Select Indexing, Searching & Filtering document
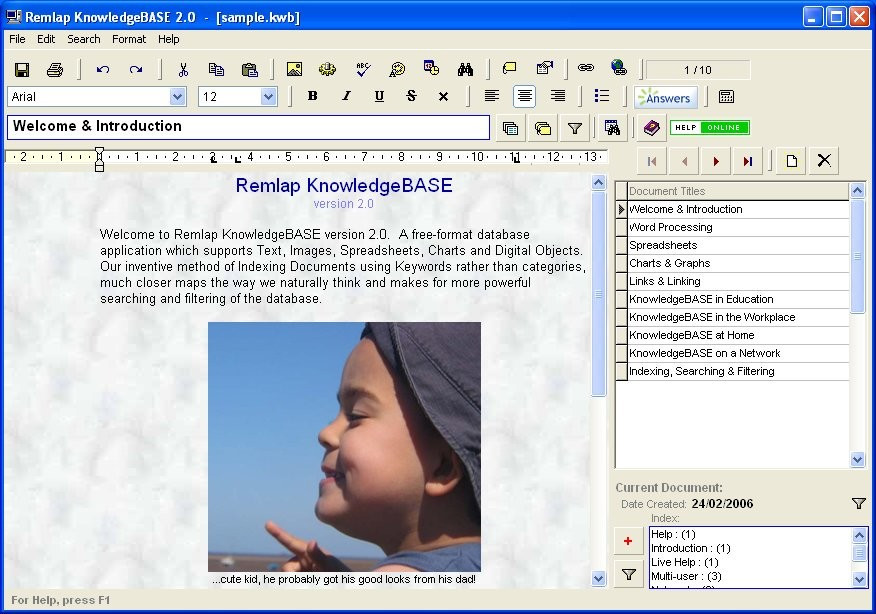Image resolution: width=876 pixels, height=614 pixels. (738, 371)
